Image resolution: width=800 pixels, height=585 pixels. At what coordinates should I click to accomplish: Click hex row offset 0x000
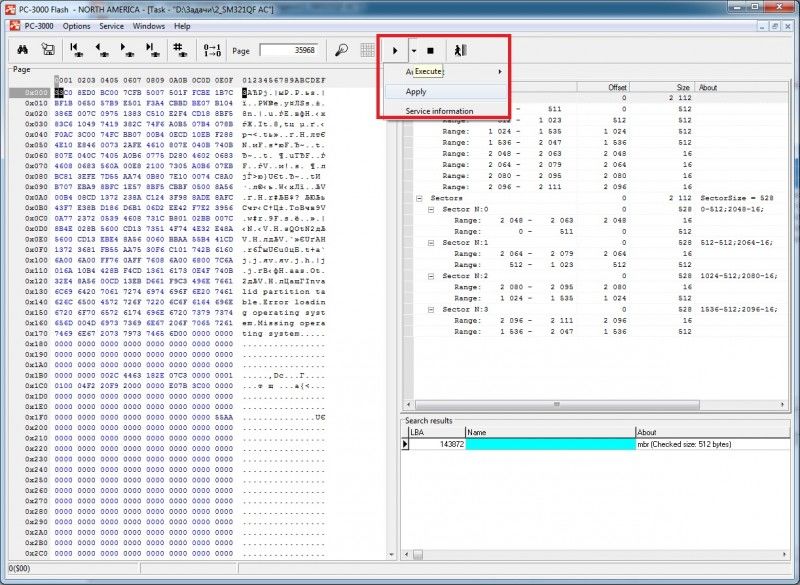pos(36,93)
